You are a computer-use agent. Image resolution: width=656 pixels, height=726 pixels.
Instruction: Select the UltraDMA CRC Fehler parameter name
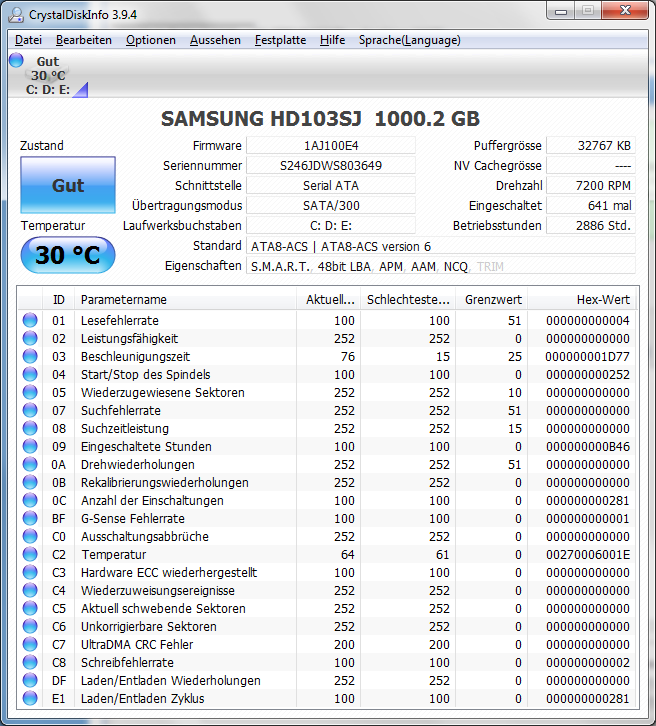click(x=137, y=645)
